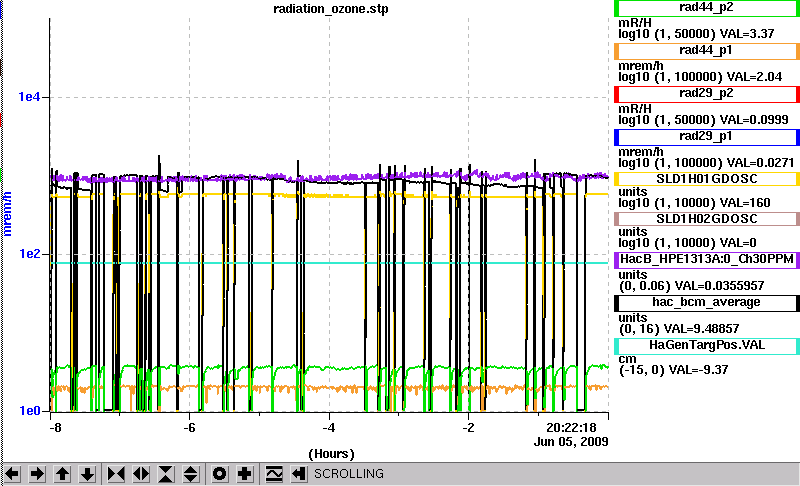This screenshot has width=800, height=486.
Task: Select the HacB_HPE1313A:0_Ch30PPM legend entry
Action: click(x=706, y=259)
